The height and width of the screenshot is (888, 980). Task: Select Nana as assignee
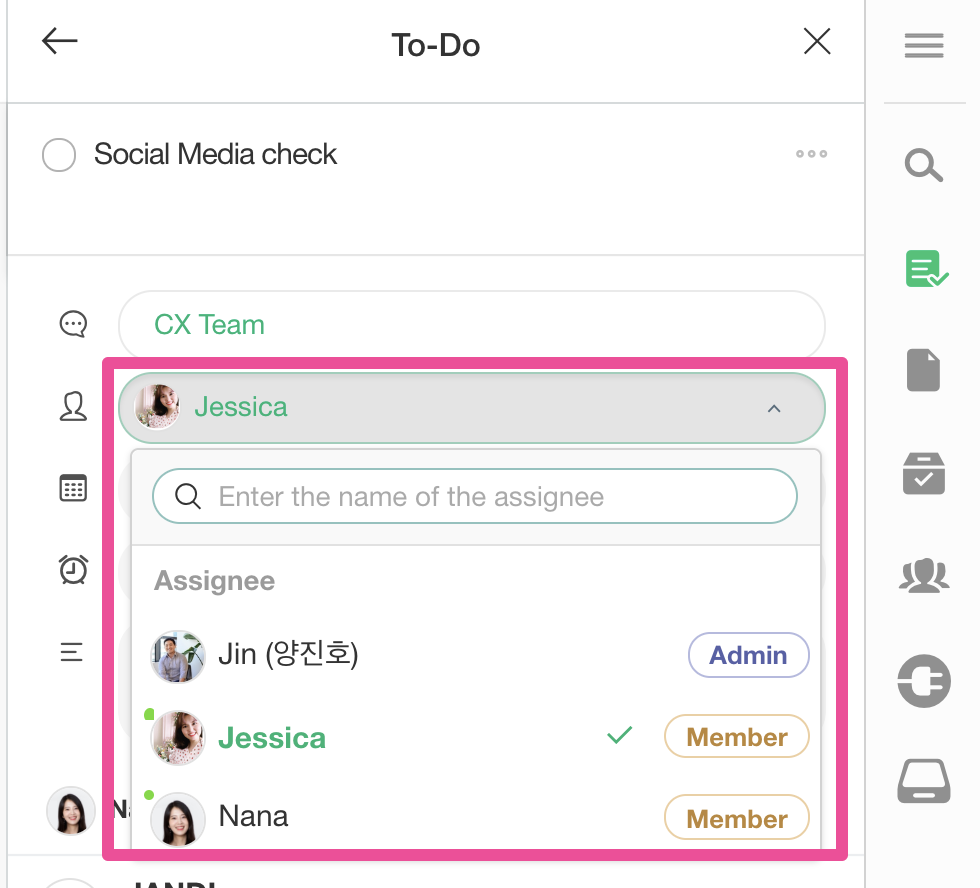pos(476,818)
